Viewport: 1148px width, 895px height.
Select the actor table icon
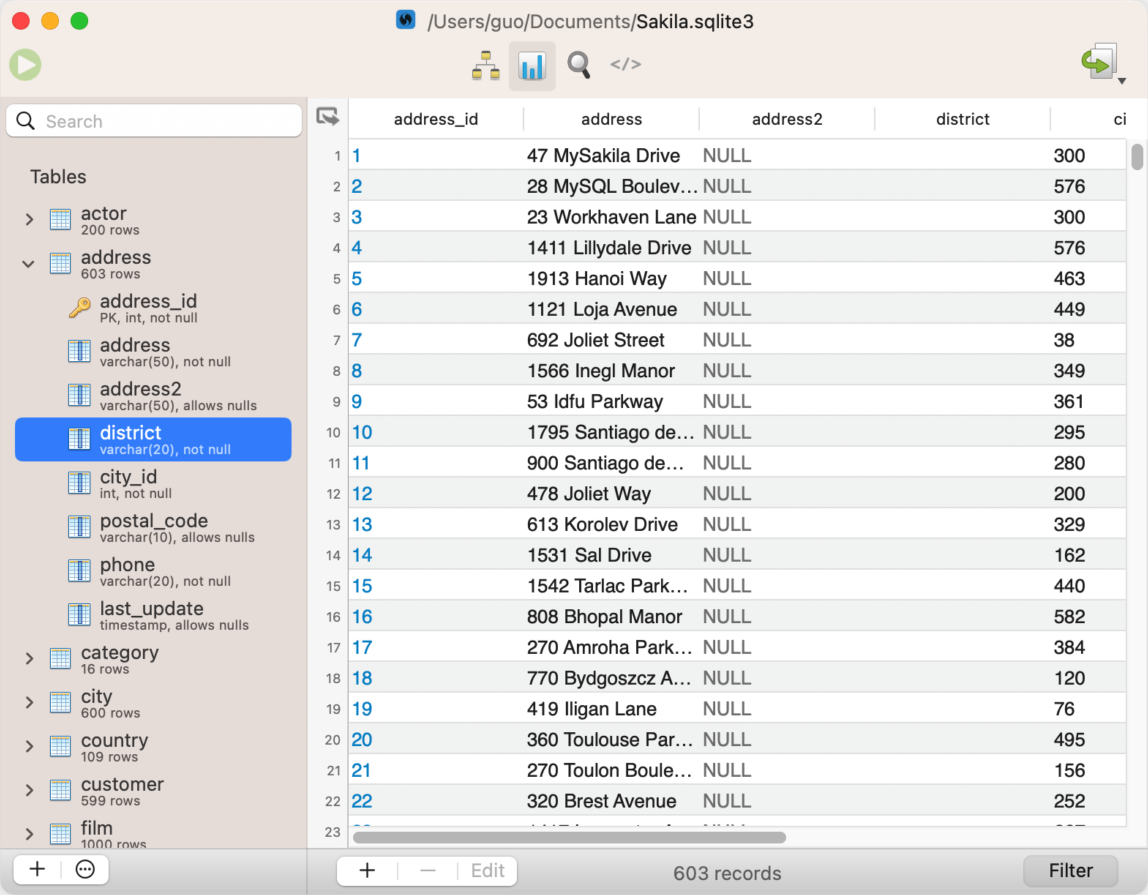click(60, 220)
